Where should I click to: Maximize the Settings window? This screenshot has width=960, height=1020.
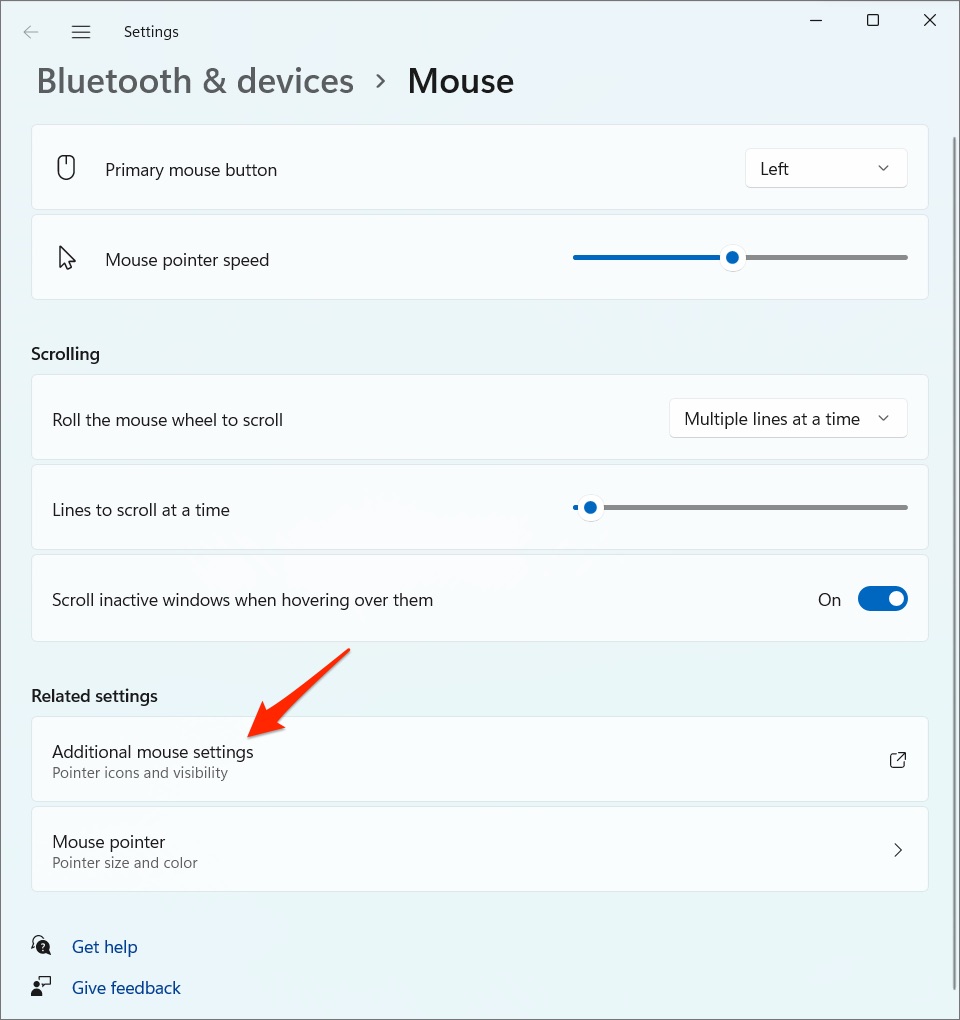[x=873, y=21]
